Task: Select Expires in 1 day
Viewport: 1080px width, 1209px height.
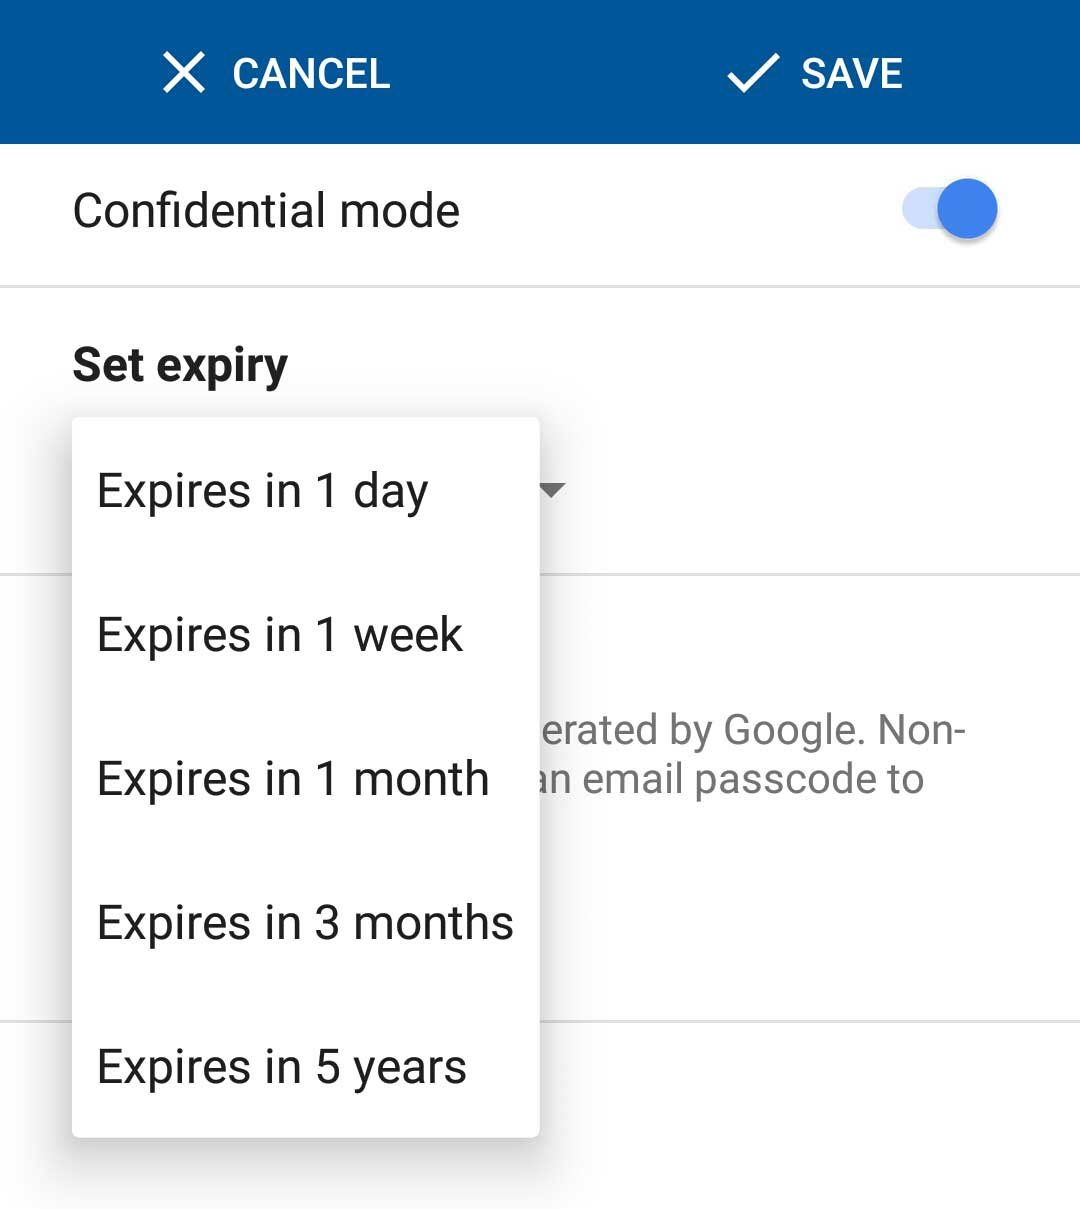Action: pyautogui.click(x=263, y=491)
